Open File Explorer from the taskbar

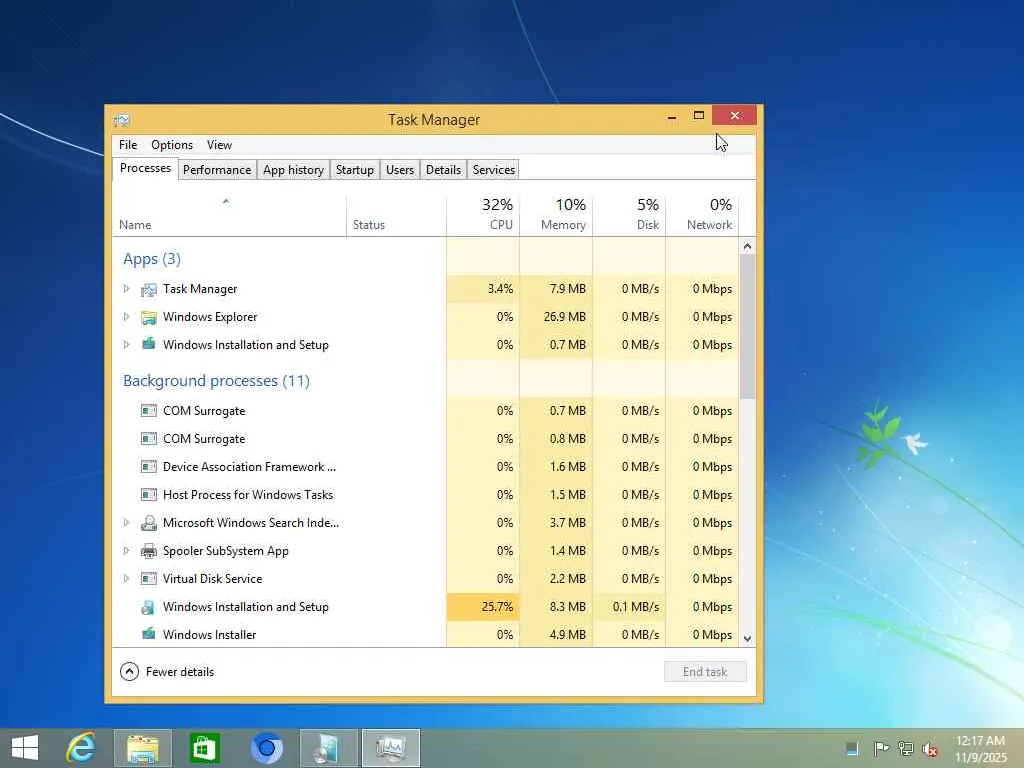(143, 748)
